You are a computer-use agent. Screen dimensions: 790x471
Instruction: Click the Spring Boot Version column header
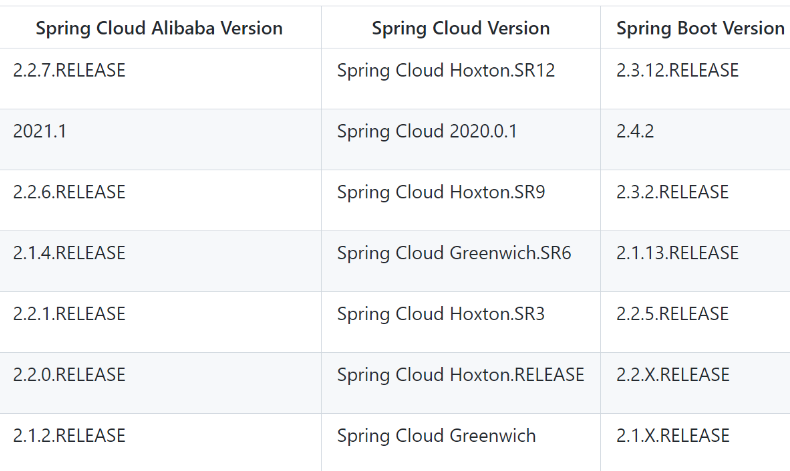pyautogui.click(x=700, y=28)
